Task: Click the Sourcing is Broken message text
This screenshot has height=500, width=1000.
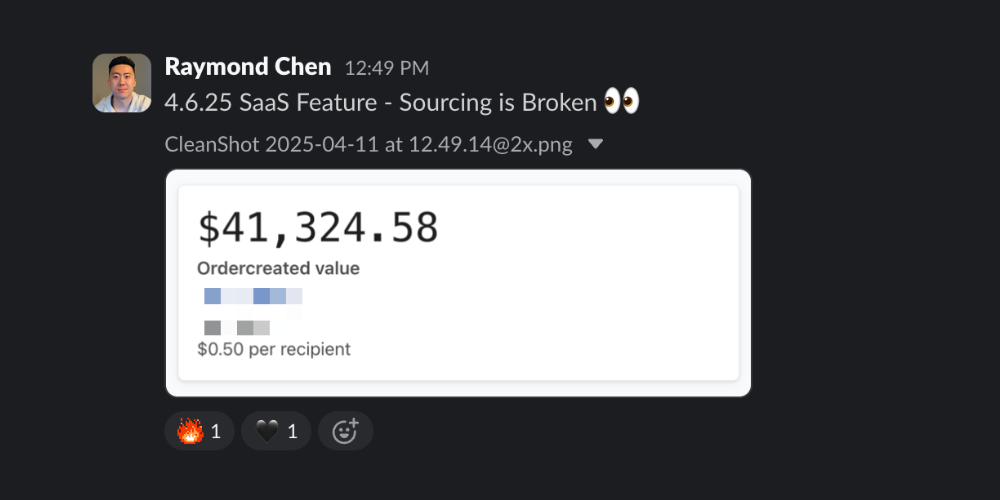Action: tap(498, 103)
